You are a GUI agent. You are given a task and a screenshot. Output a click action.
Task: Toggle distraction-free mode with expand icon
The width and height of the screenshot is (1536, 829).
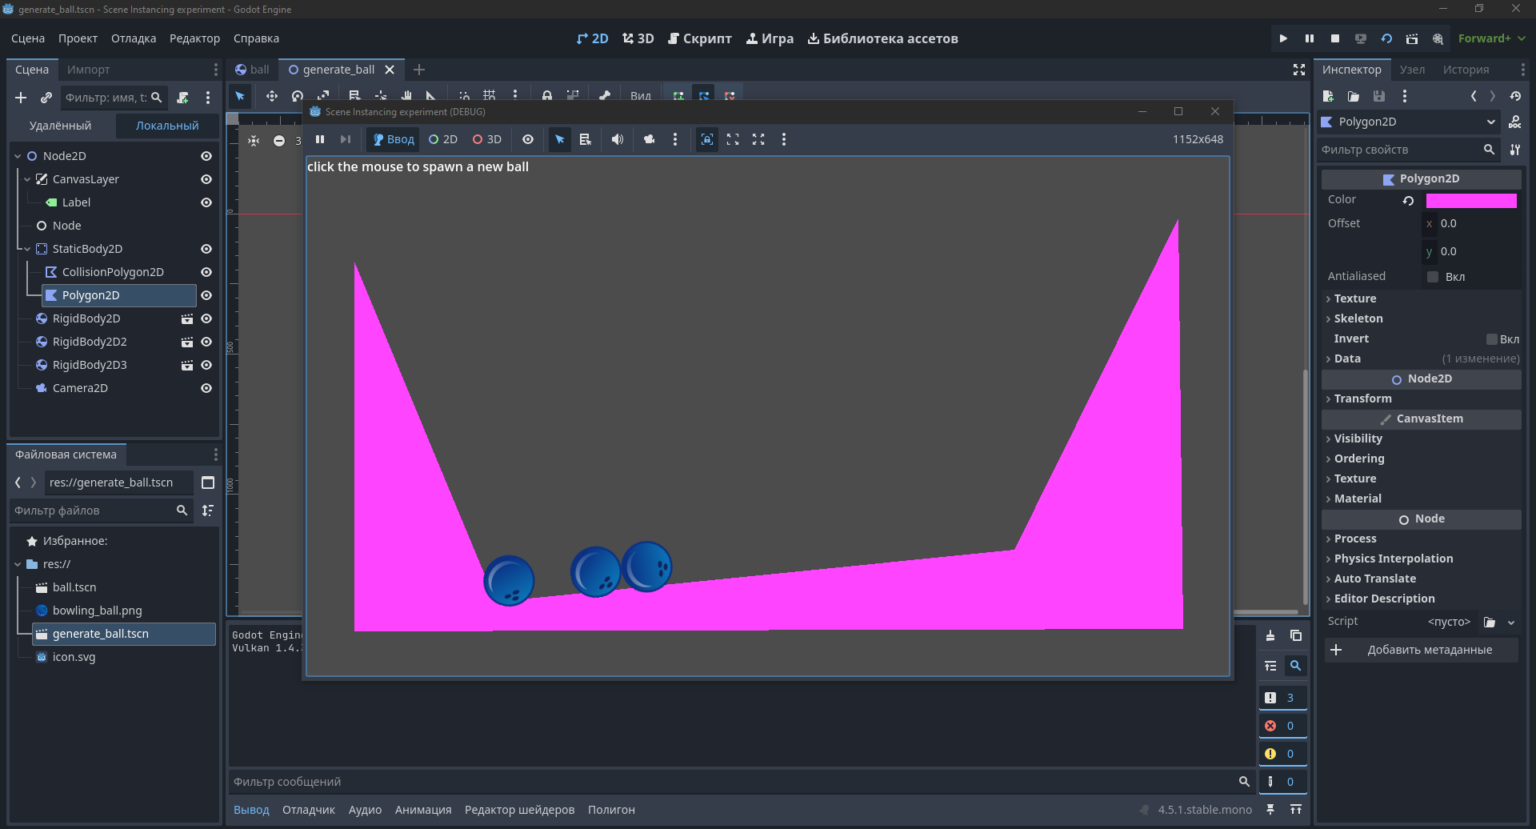pyautogui.click(x=1299, y=69)
